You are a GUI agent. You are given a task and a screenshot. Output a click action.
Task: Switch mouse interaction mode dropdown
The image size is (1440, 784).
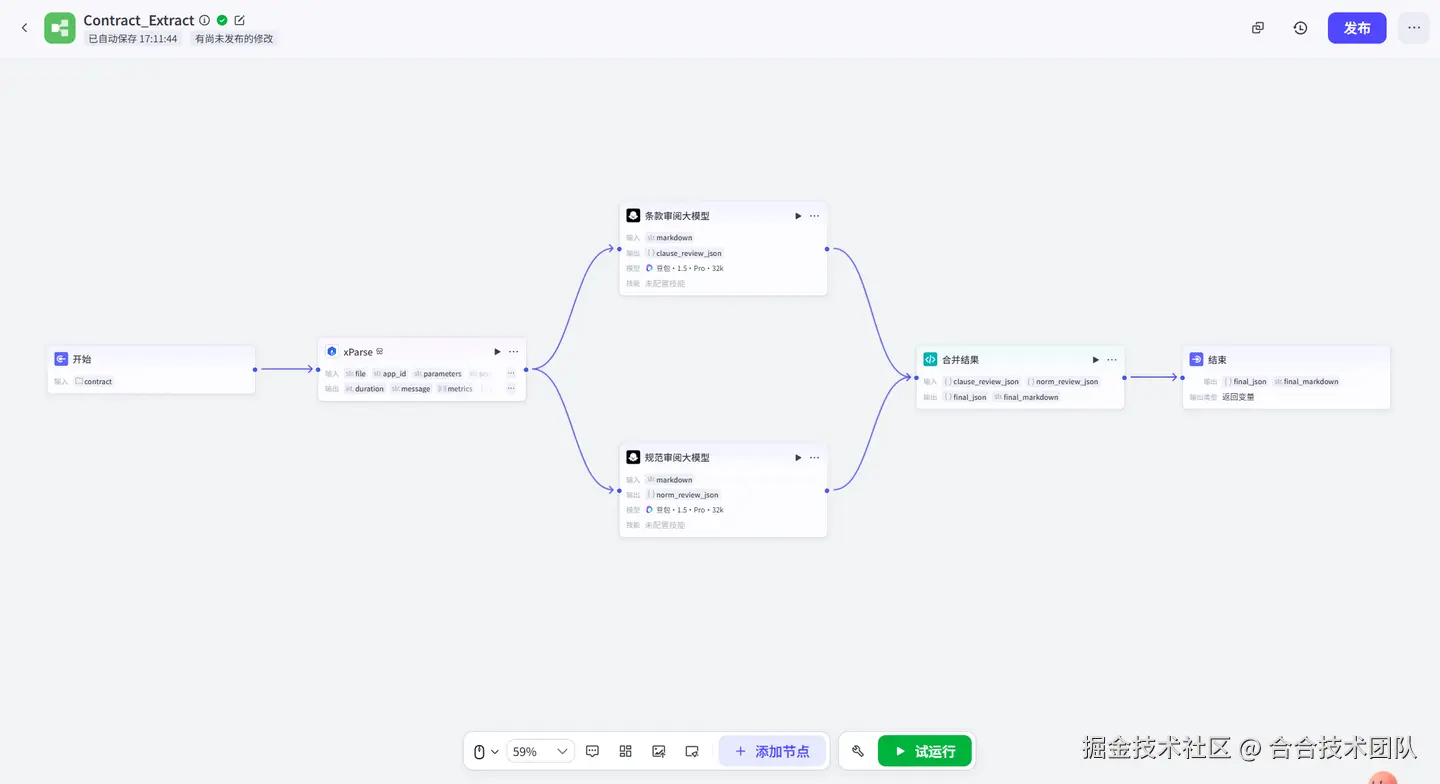(486, 751)
